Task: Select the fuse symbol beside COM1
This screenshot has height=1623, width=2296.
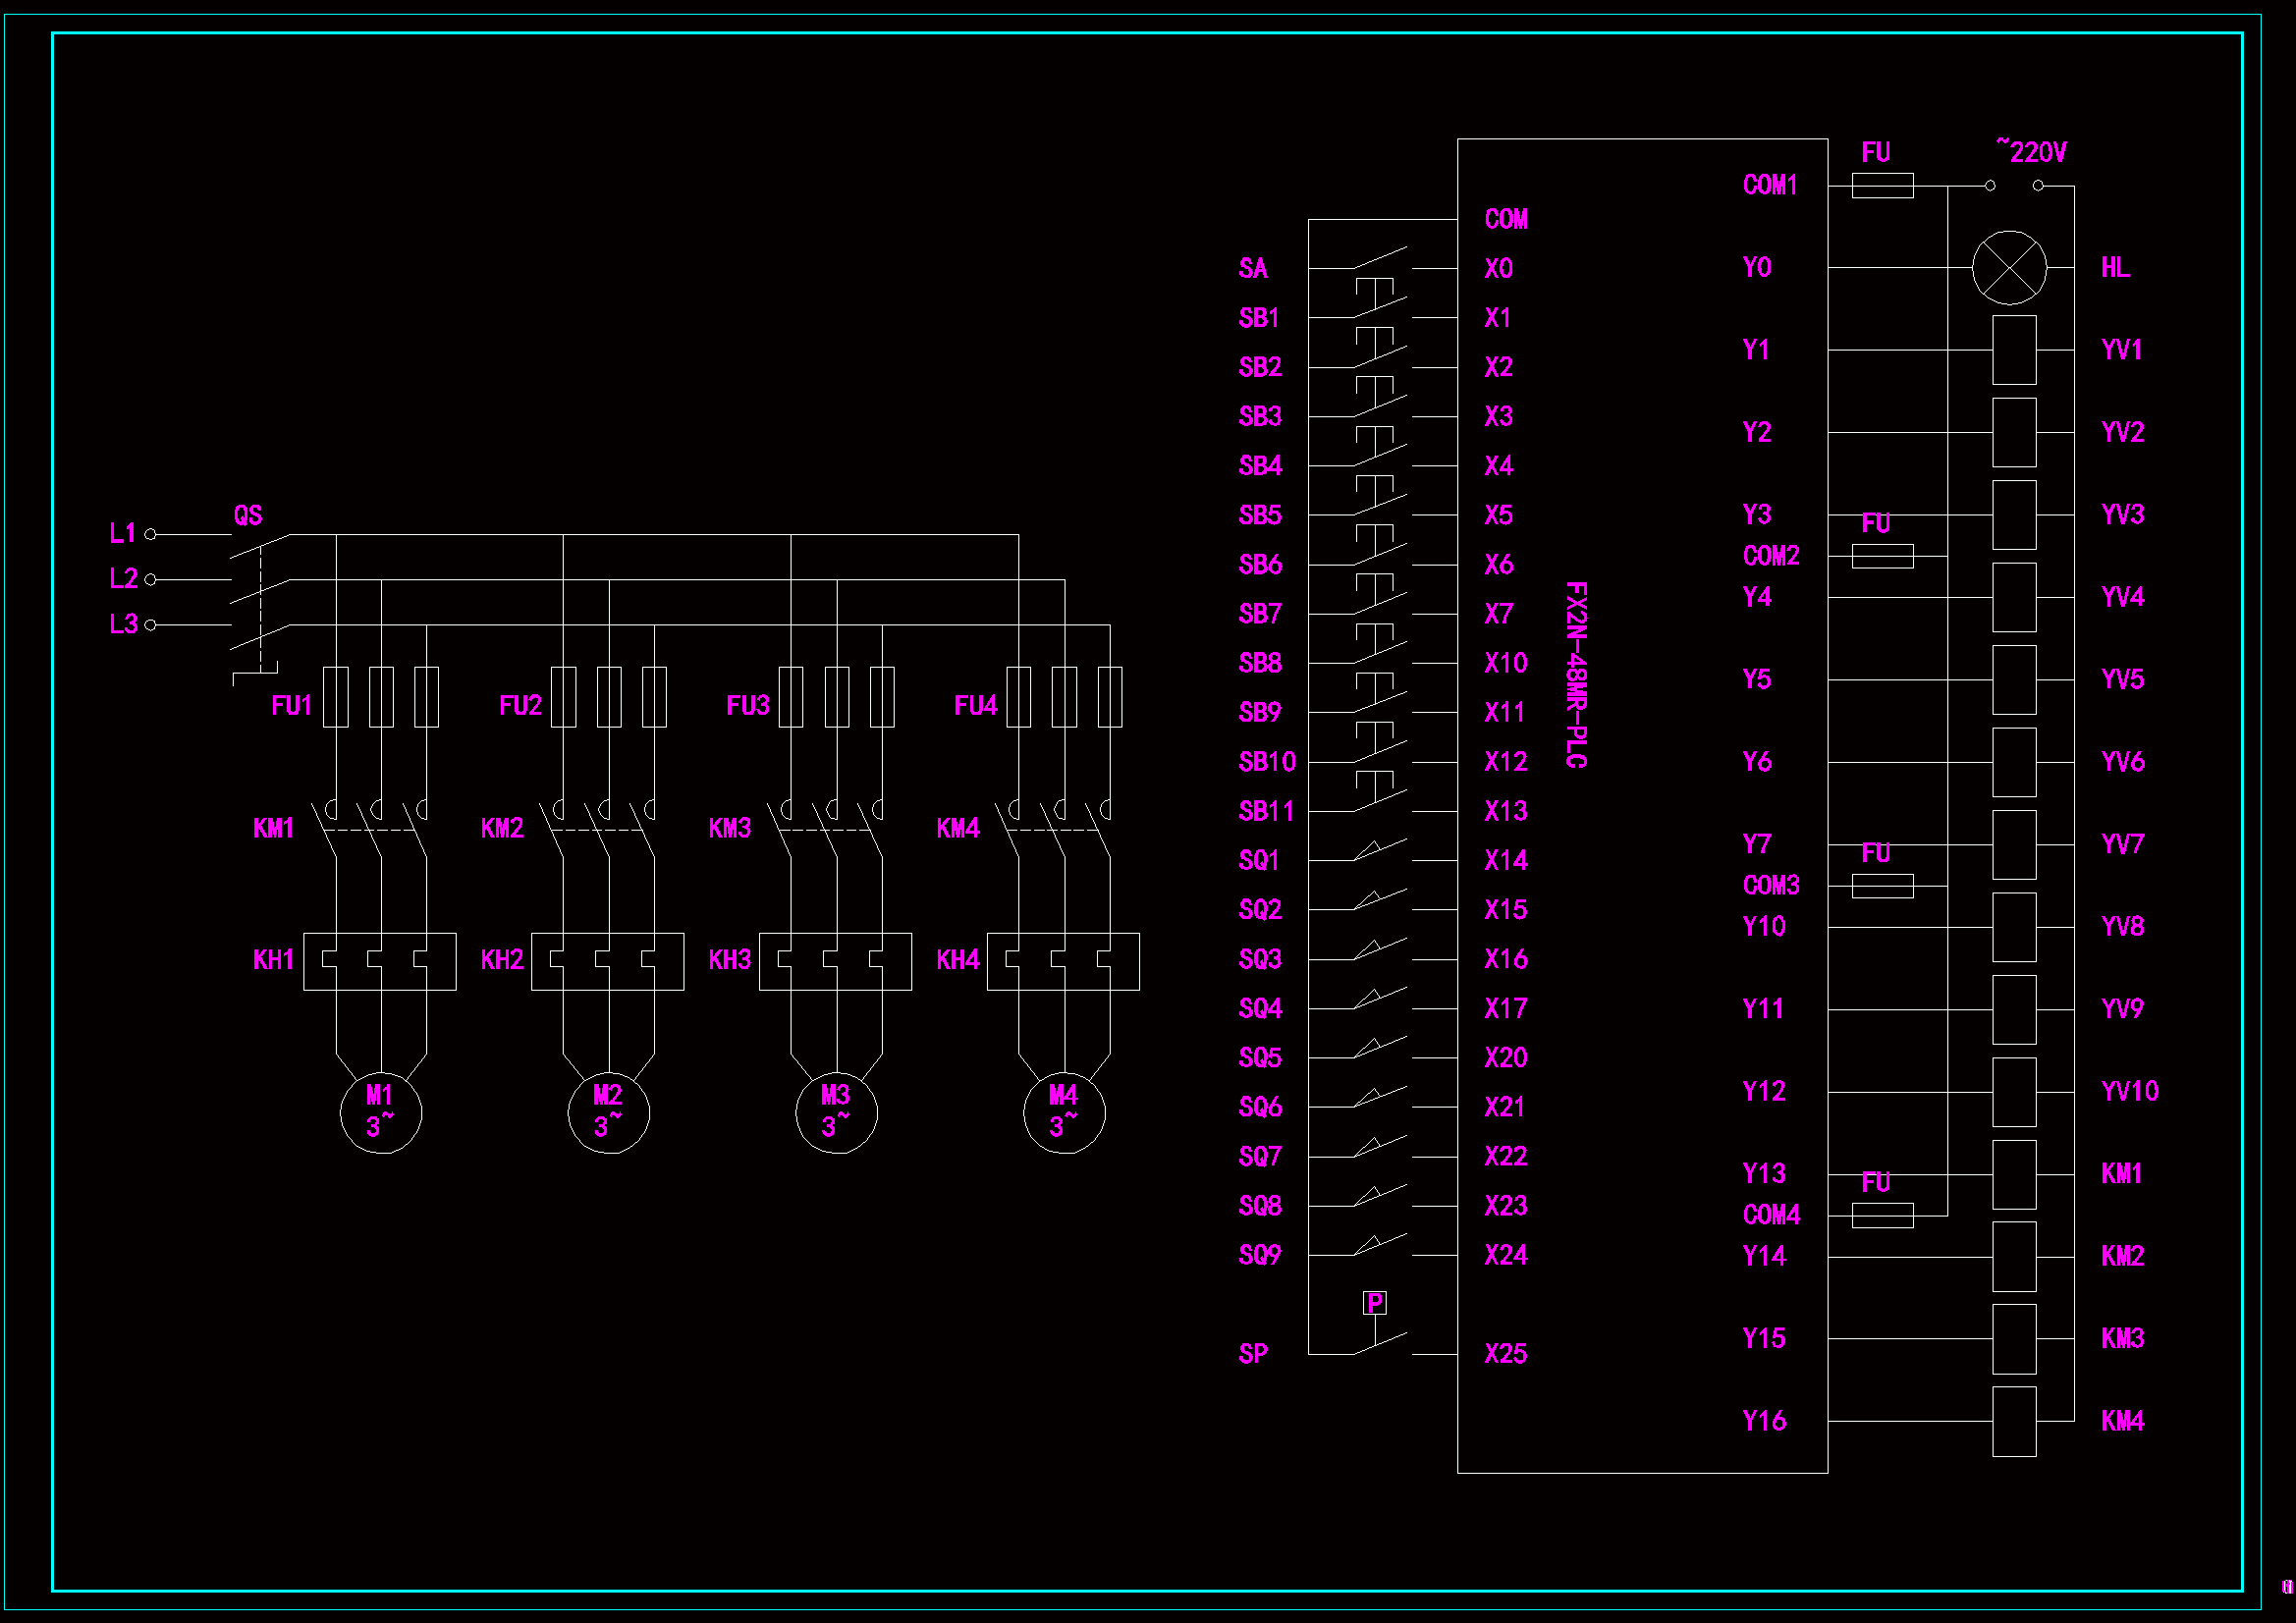Action: click(x=1882, y=186)
